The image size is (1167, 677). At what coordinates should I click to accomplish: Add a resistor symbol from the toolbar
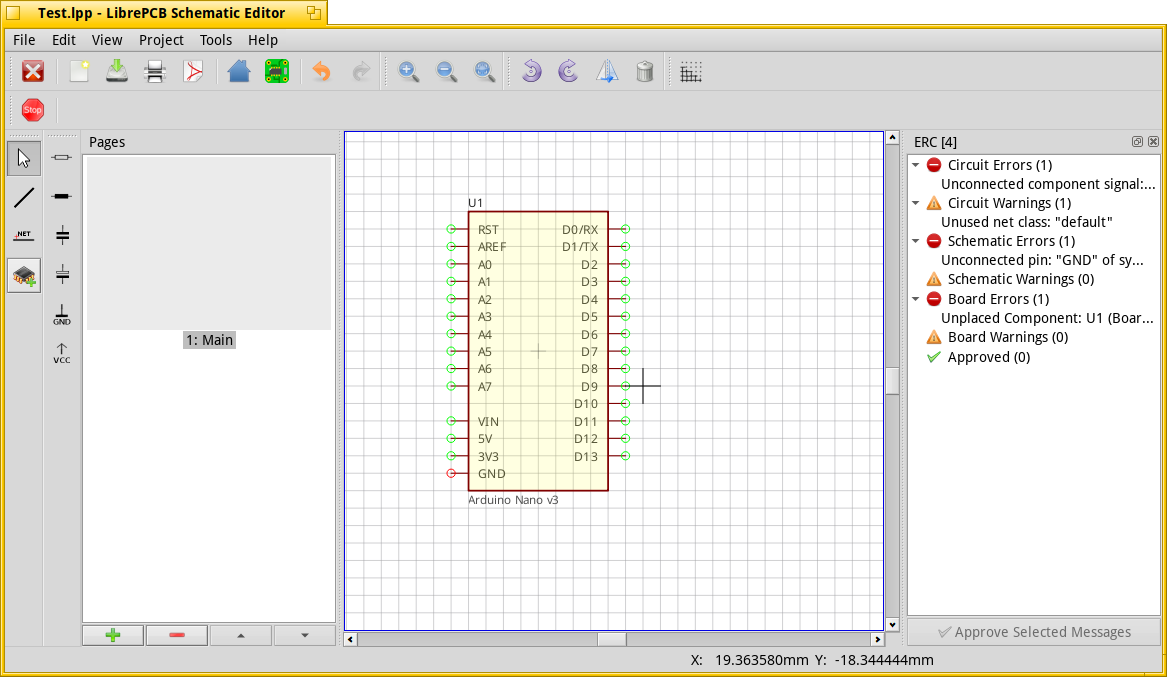pyautogui.click(x=62, y=158)
